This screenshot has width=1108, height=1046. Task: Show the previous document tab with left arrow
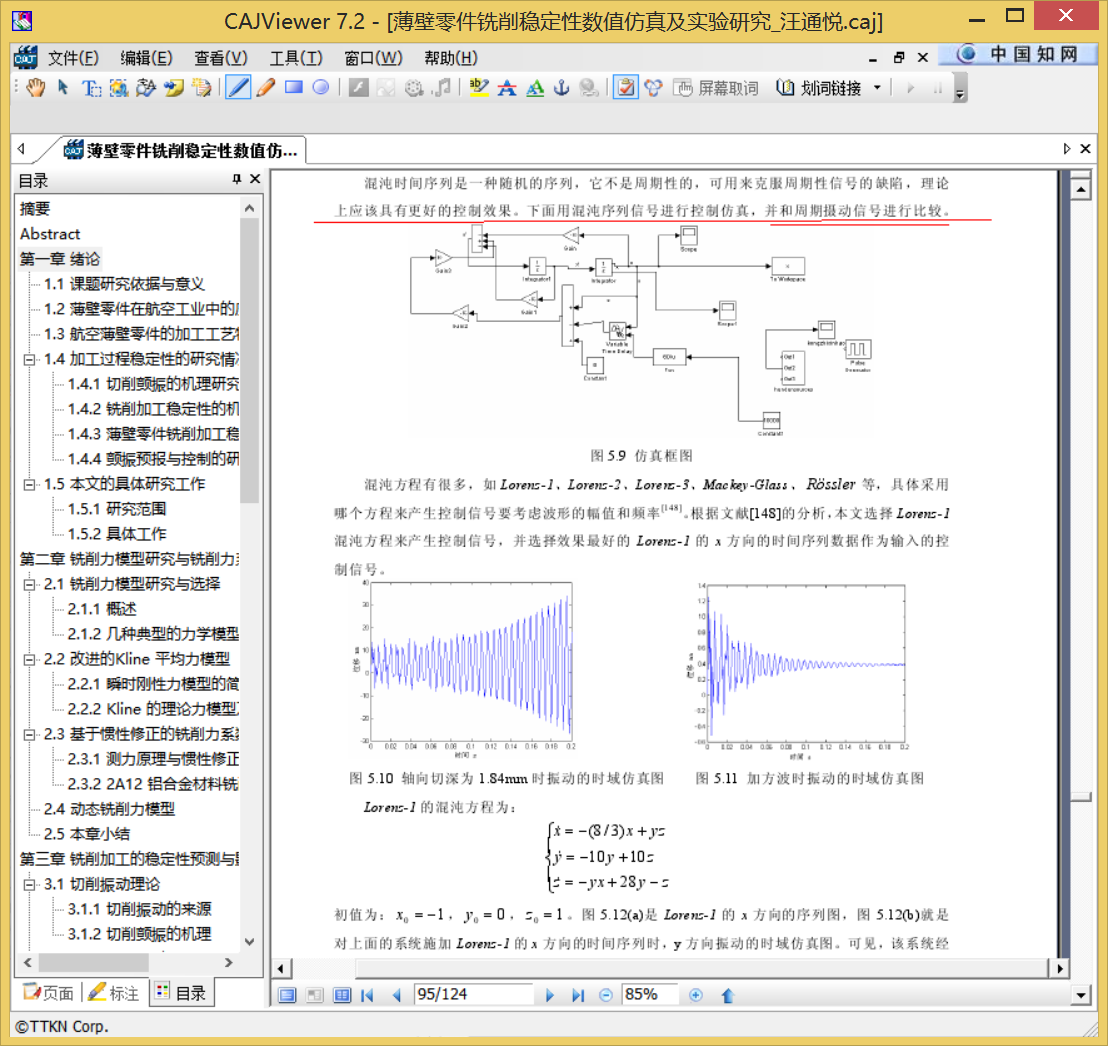click(x=21, y=148)
